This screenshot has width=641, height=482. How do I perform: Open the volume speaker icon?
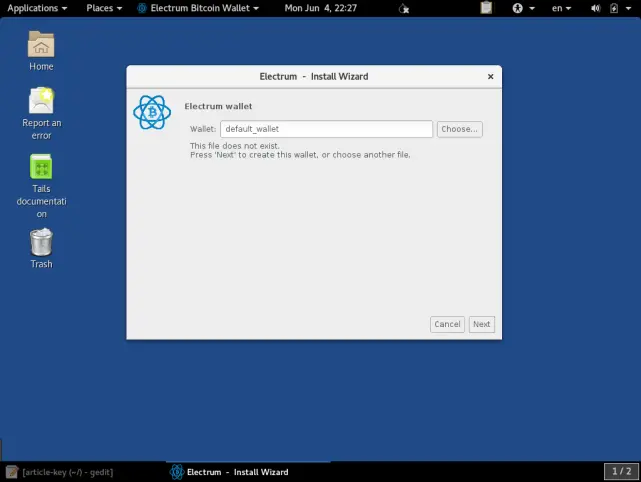tap(596, 8)
